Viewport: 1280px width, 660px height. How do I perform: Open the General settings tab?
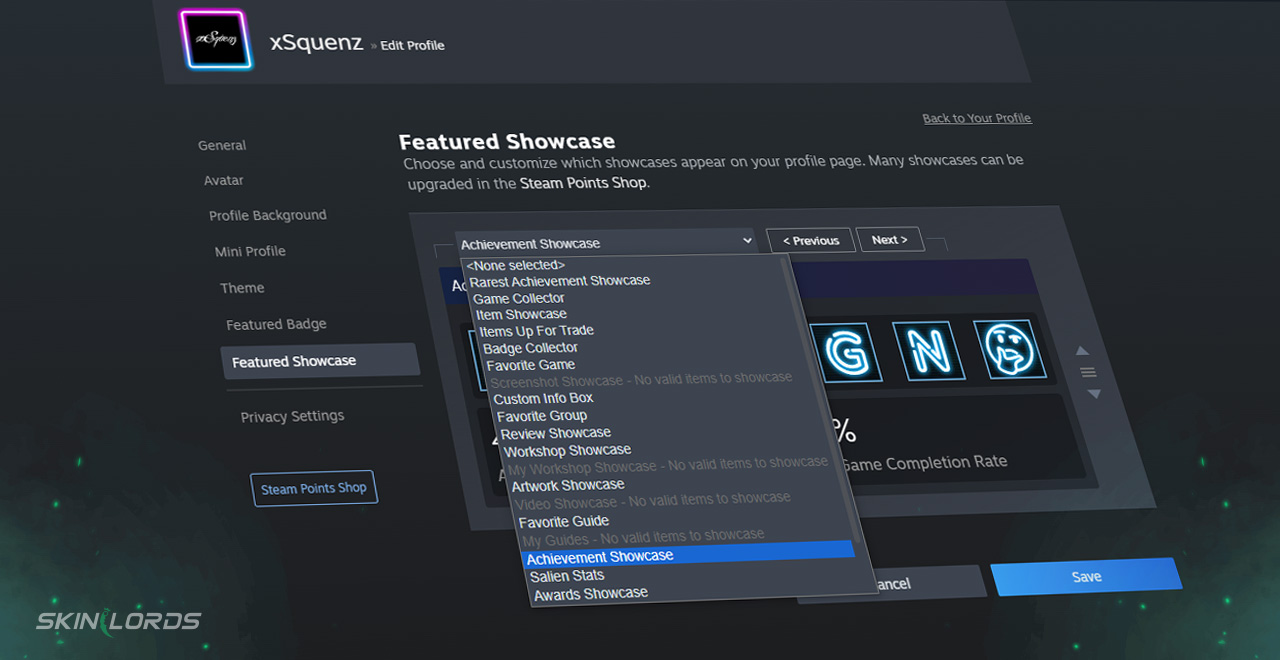tap(222, 145)
